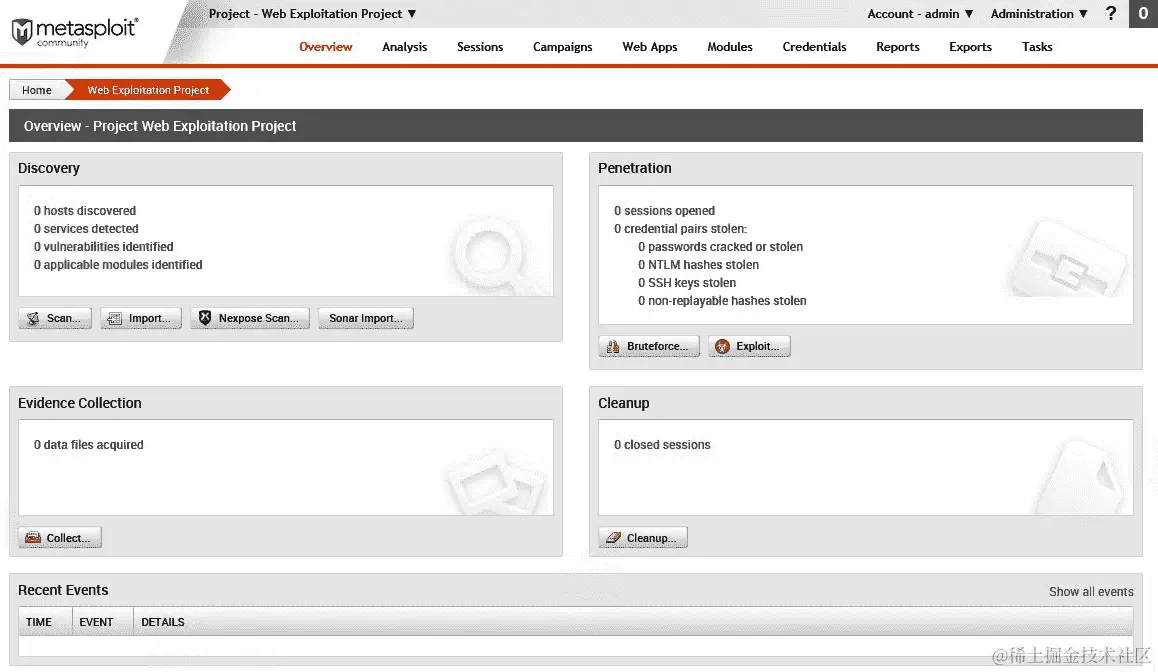This screenshot has height=672, width=1158.
Task: Click '0 hosts discovered' text
Action: point(85,210)
